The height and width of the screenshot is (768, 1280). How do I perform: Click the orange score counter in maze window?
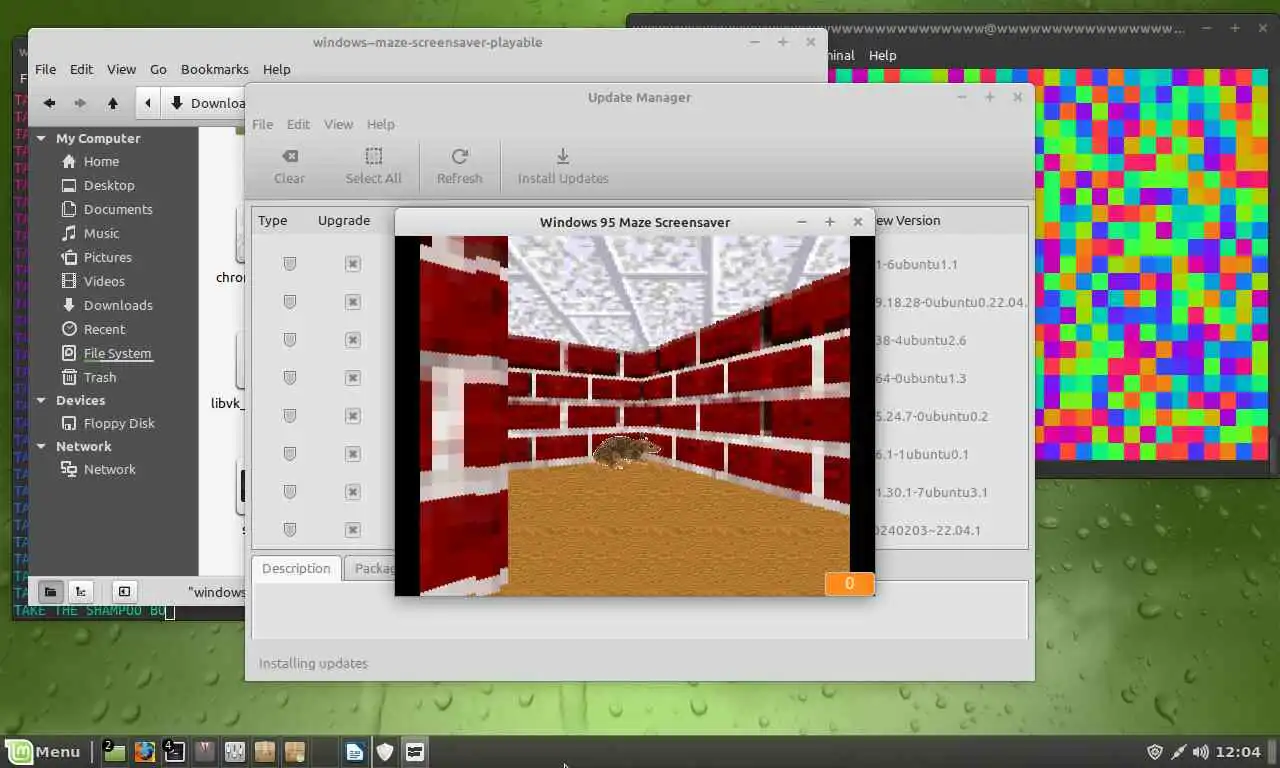pyautogui.click(x=849, y=584)
